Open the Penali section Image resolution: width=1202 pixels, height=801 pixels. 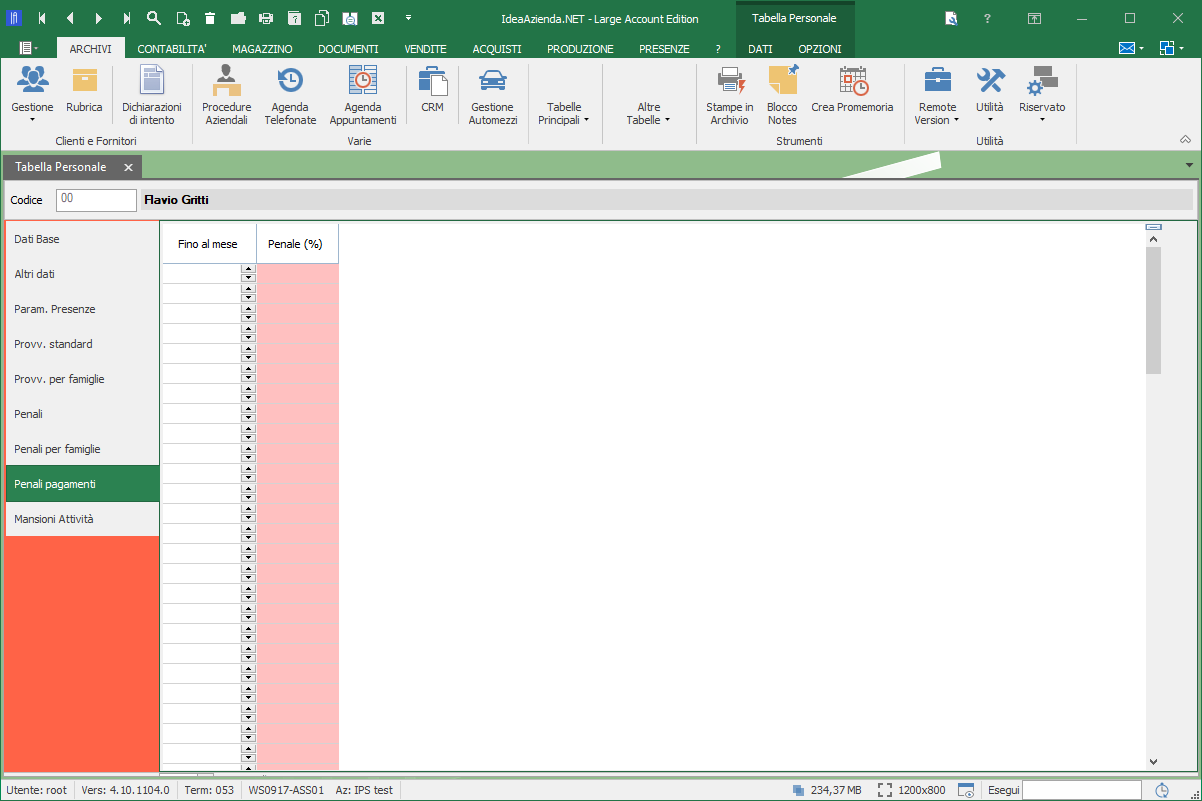(82, 414)
